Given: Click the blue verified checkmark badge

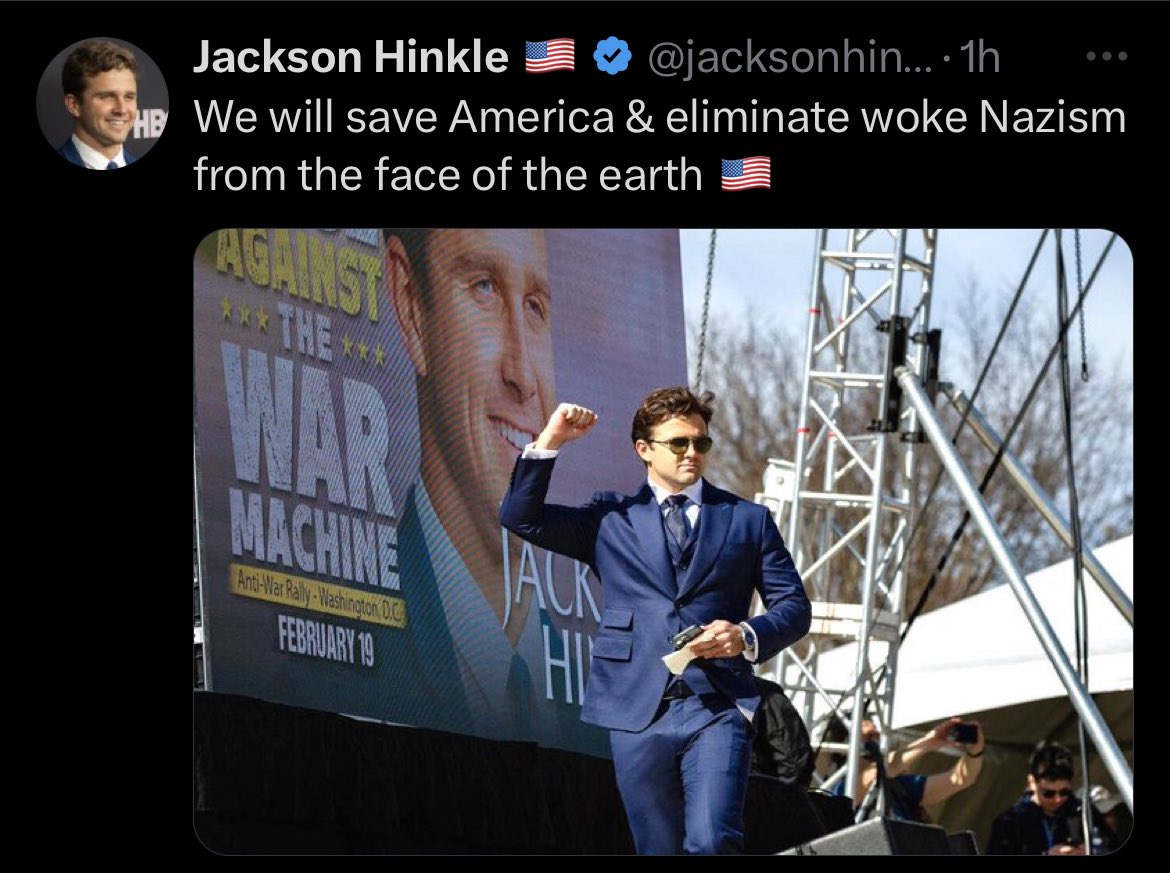Looking at the screenshot, I should pyautogui.click(x=612, y=57).
